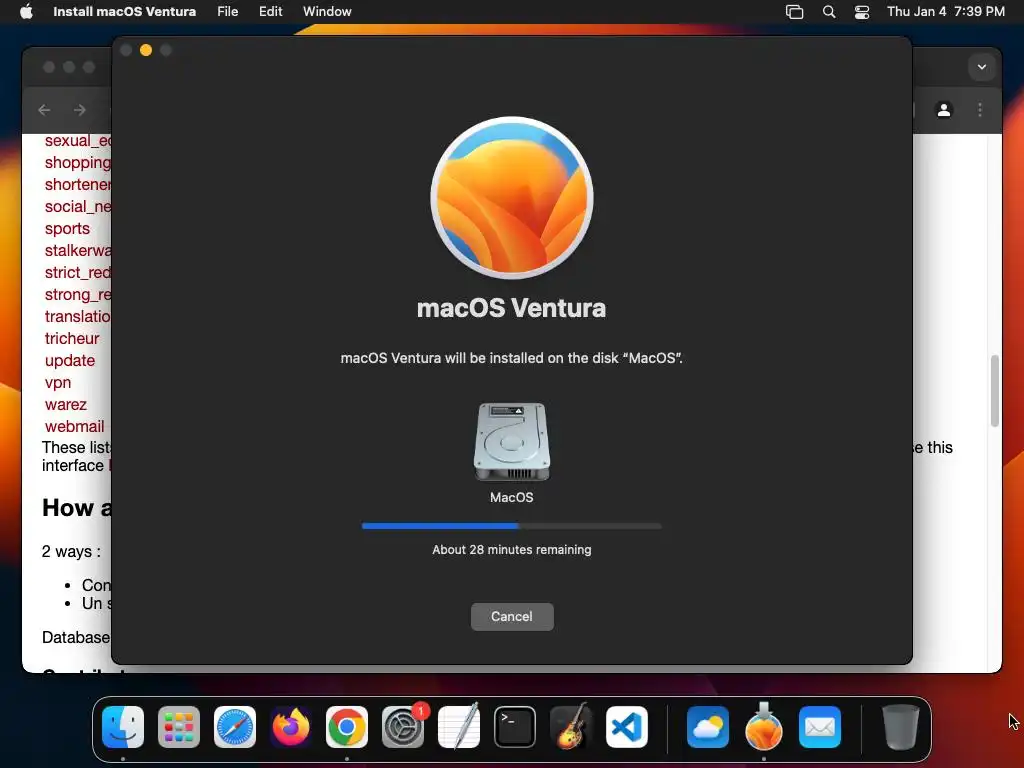Open GarageBand guitar icon in dock
Screen dimensions: 1024x768
click(x=571, y=727)
